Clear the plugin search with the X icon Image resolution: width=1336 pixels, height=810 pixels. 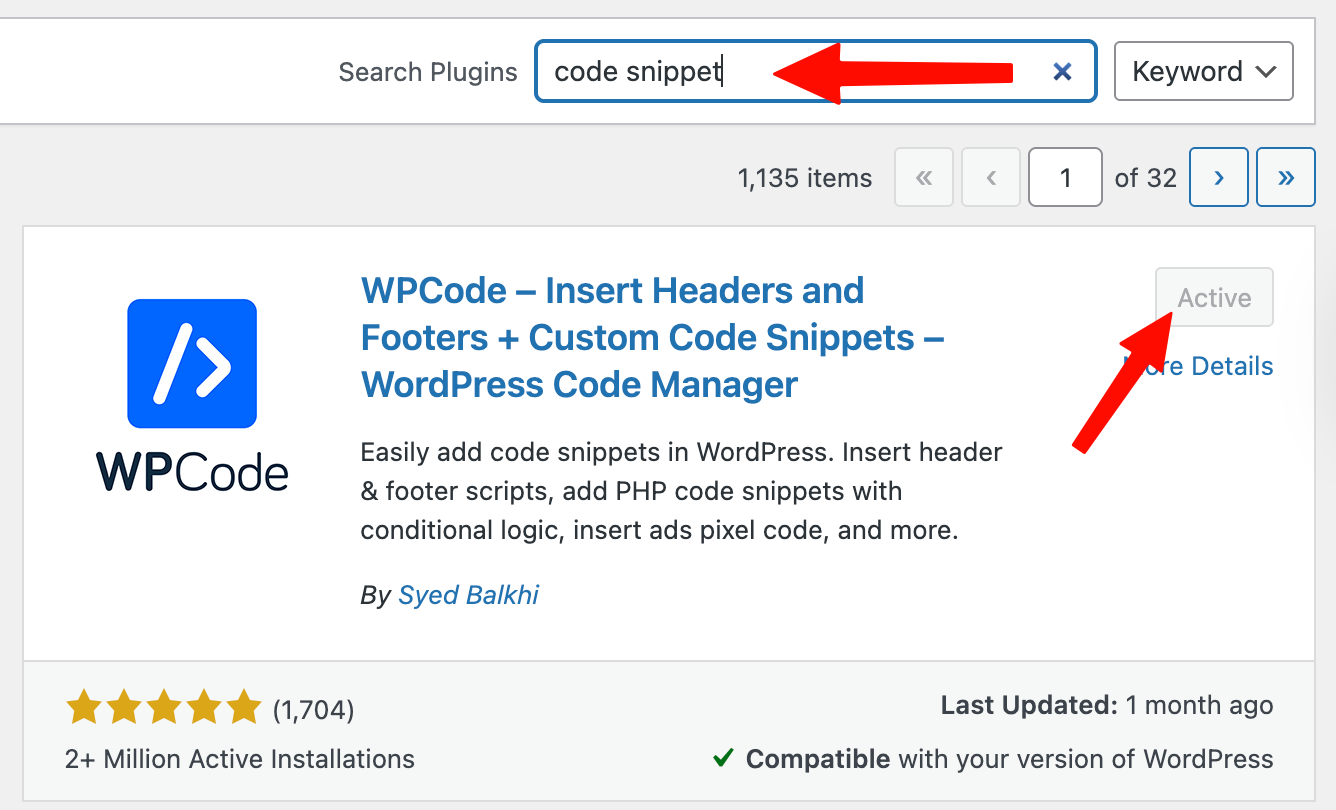(x=1062, y=71)
